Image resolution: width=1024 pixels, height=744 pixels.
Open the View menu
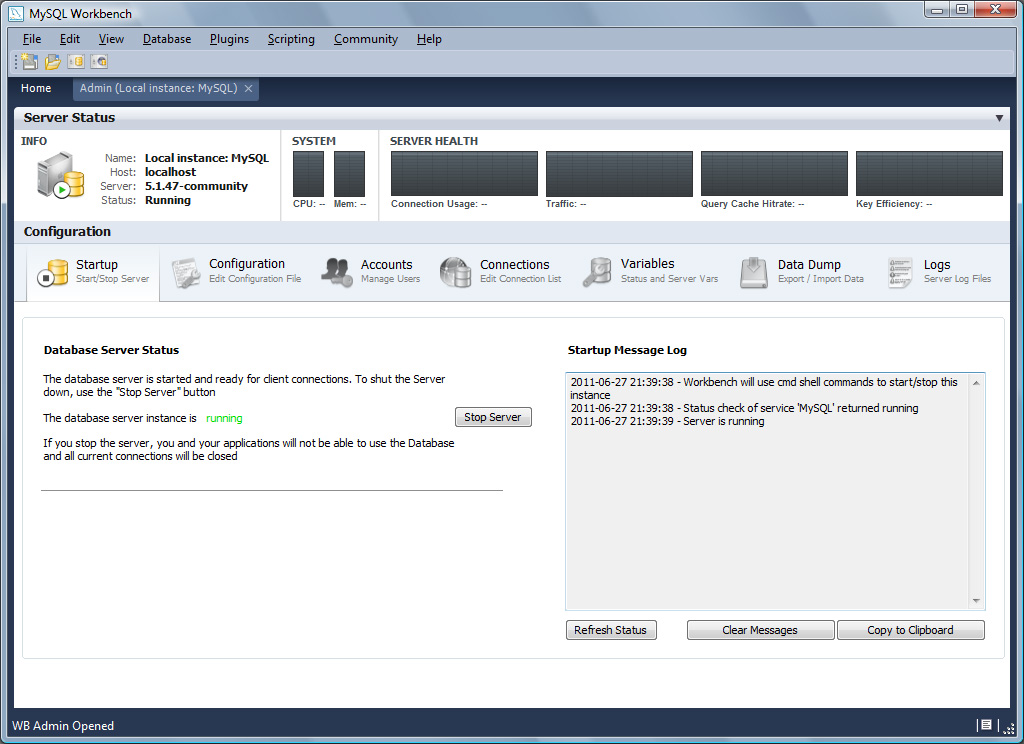(111, 39)
